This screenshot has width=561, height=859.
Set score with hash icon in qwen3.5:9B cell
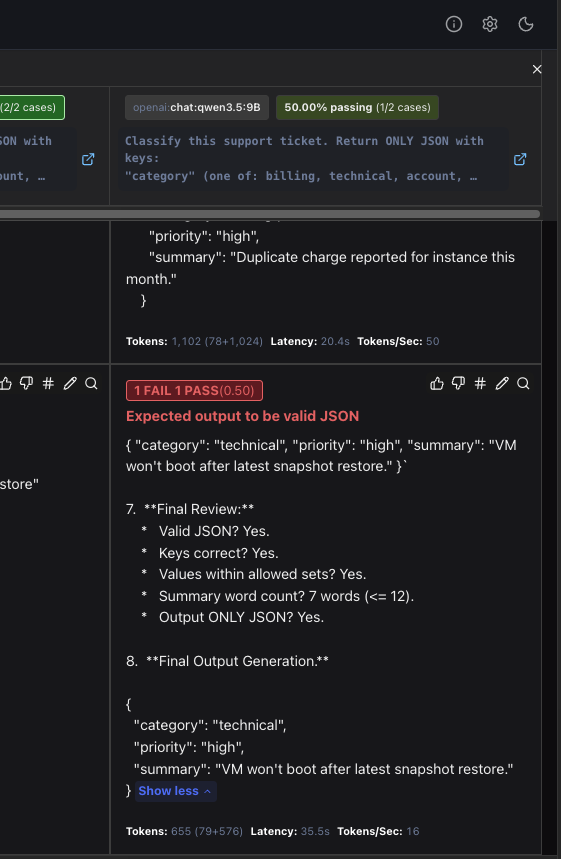[x=480, y=383]
